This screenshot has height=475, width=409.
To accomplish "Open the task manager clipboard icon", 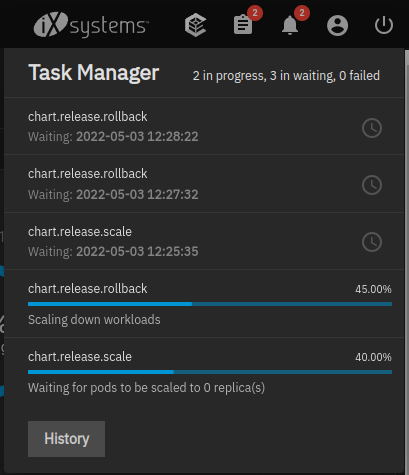I will (x=243, y=25).
